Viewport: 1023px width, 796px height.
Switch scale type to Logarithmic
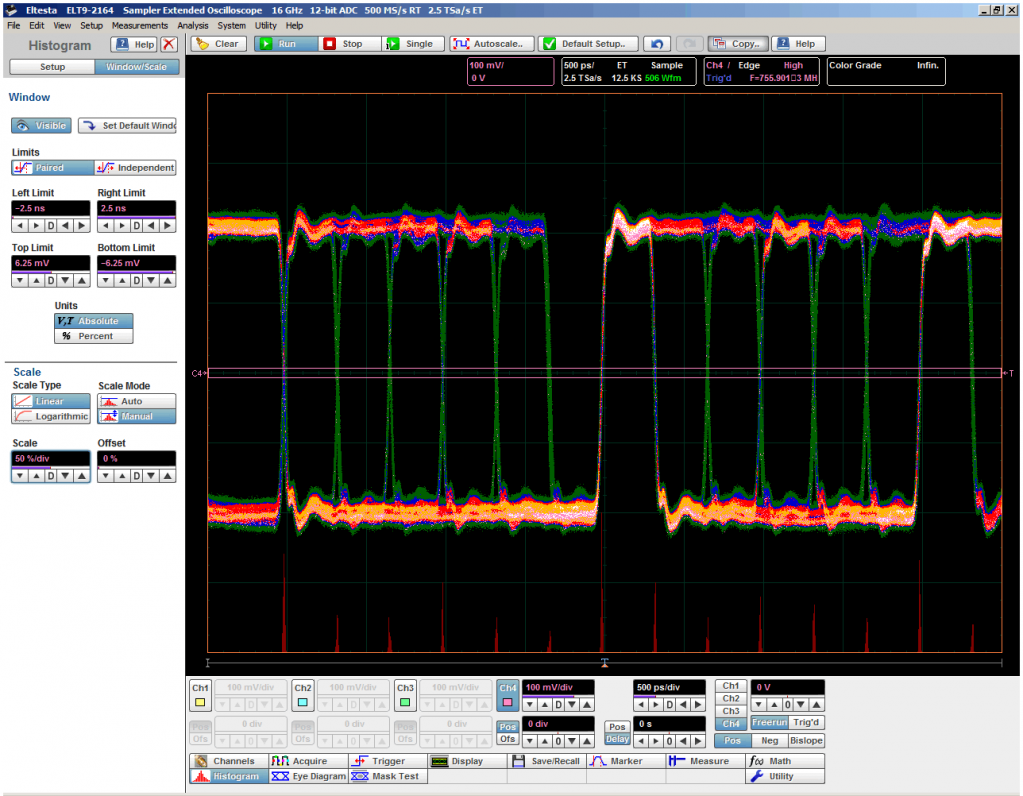coord(50,416)
